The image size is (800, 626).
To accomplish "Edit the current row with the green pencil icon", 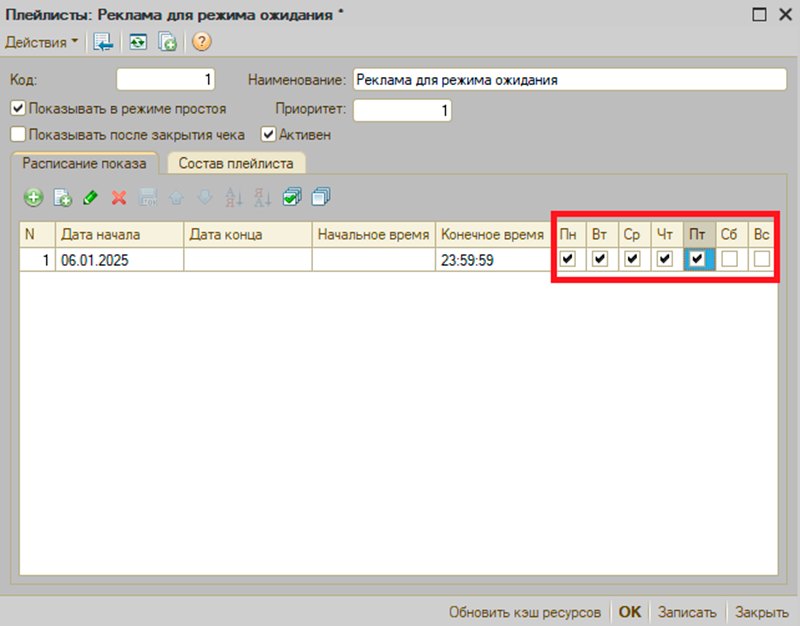I will [x=90, y=197].
